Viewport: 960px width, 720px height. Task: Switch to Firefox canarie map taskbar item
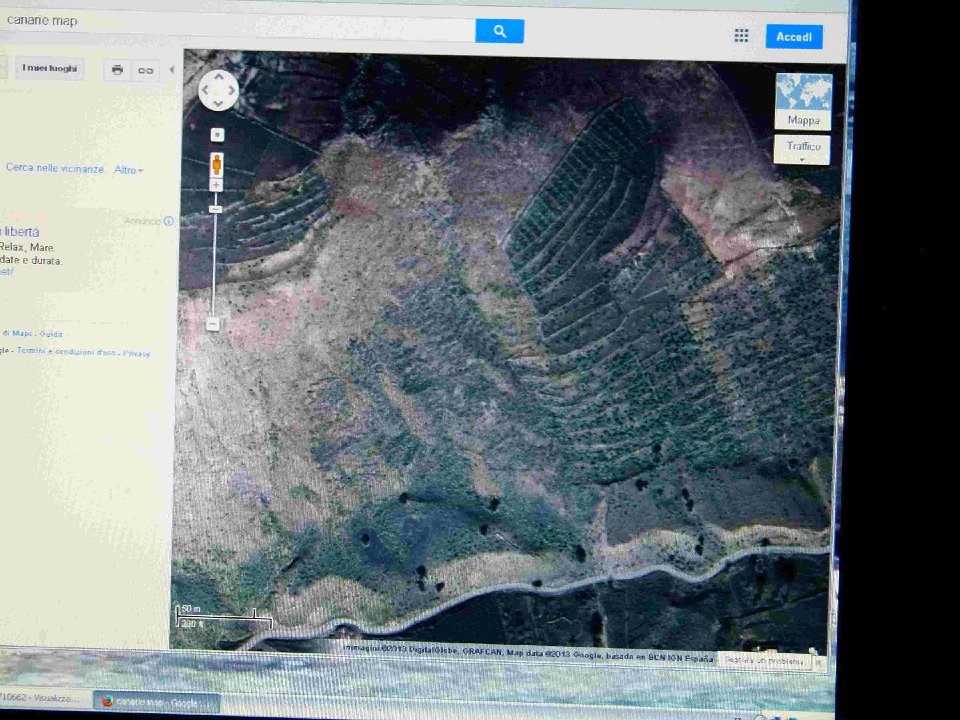pos(156,702)
